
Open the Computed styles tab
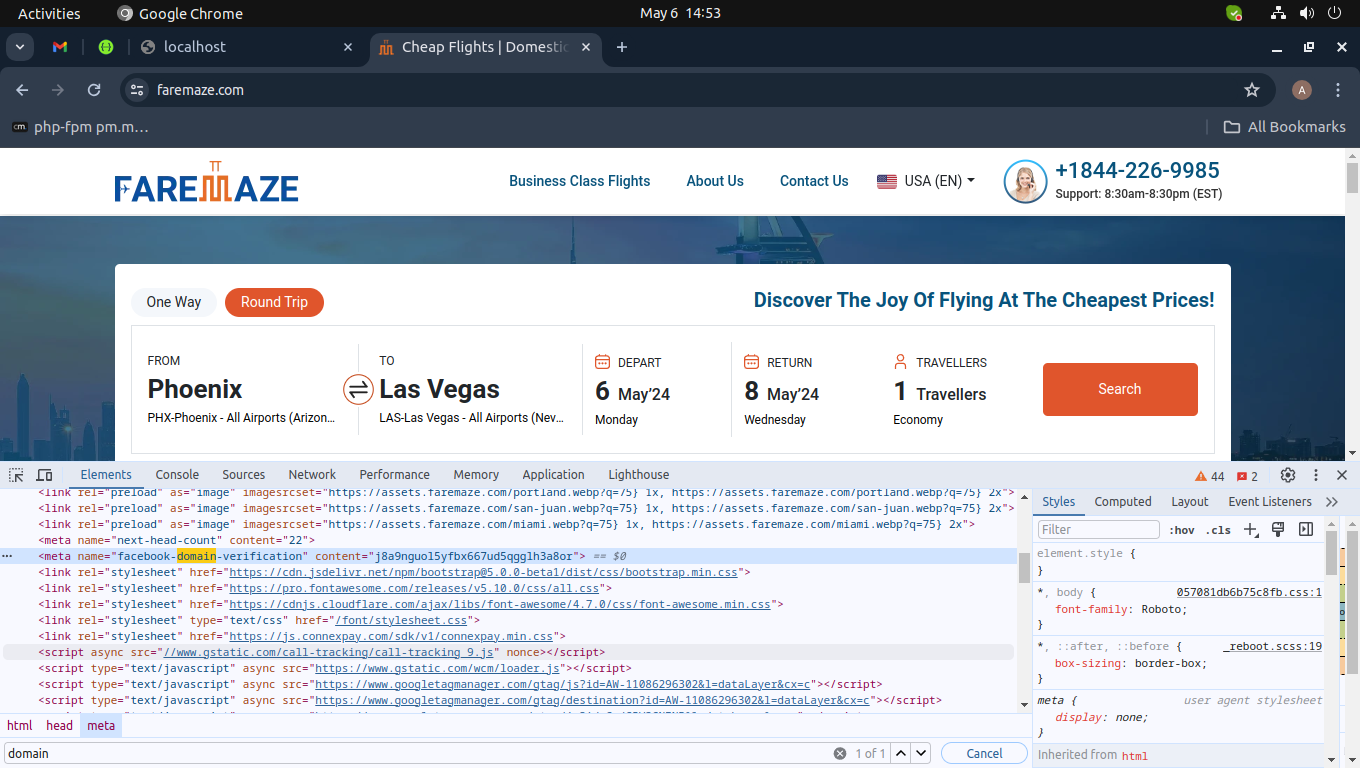point(1123,502)
